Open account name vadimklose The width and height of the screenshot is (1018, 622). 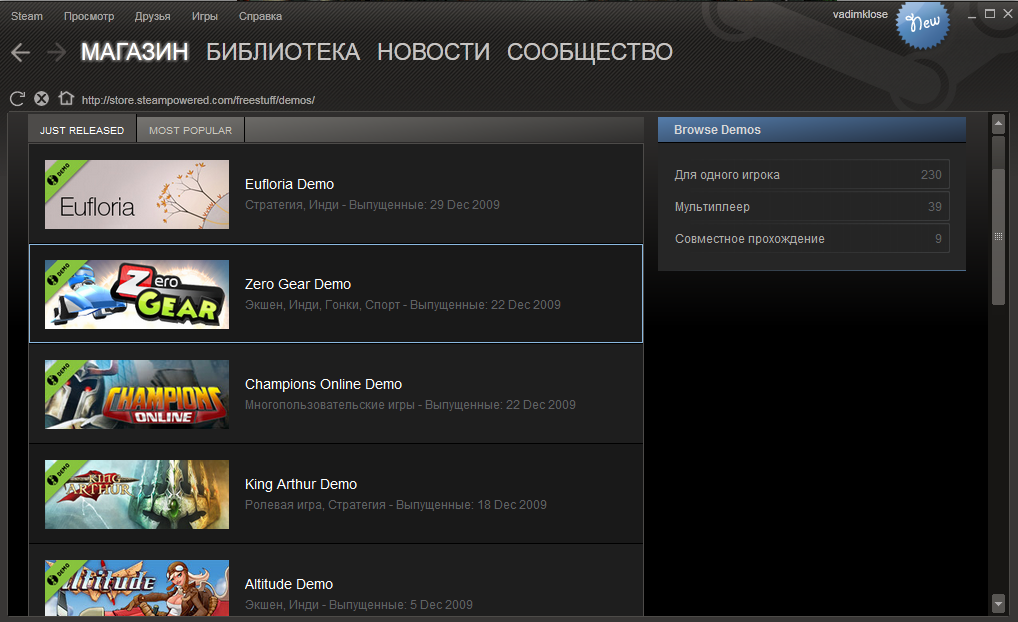coord(860,14)
